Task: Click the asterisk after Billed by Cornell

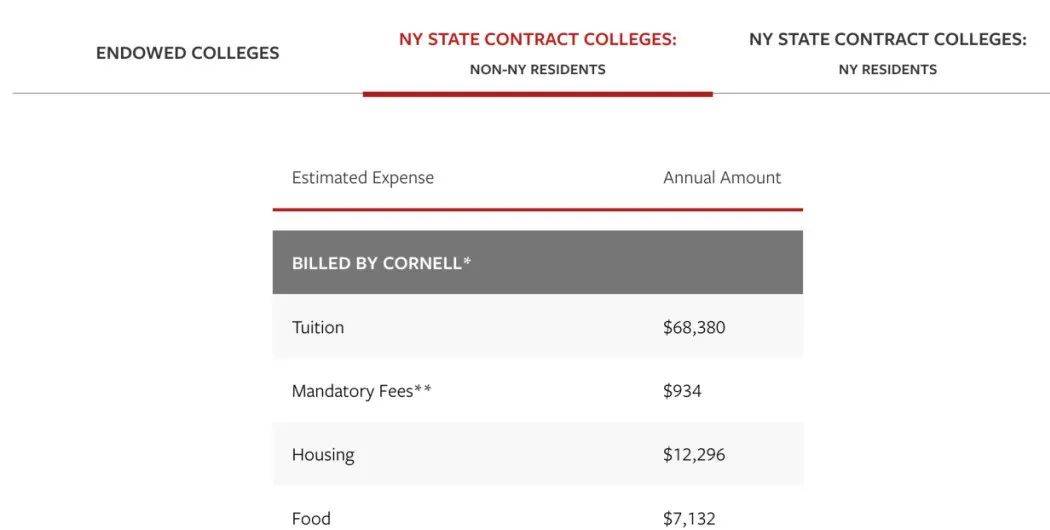Action: (467, 262)
